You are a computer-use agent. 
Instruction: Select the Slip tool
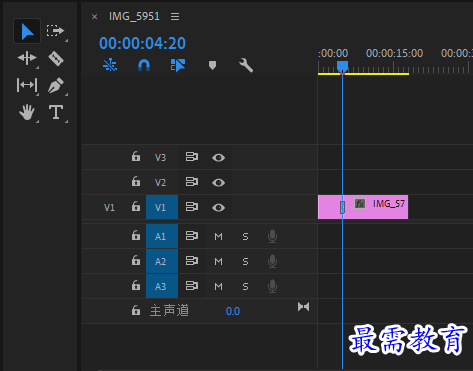point(27,85)
